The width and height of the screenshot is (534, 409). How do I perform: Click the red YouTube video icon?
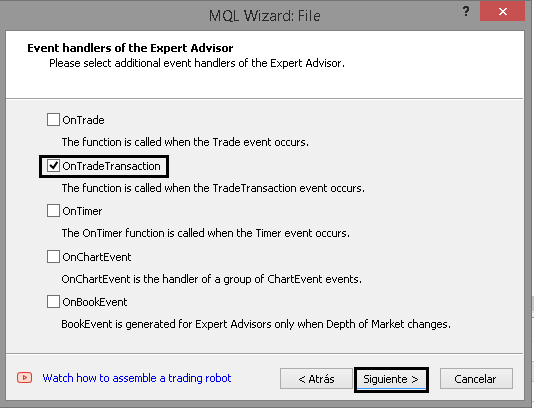[25, 378]
